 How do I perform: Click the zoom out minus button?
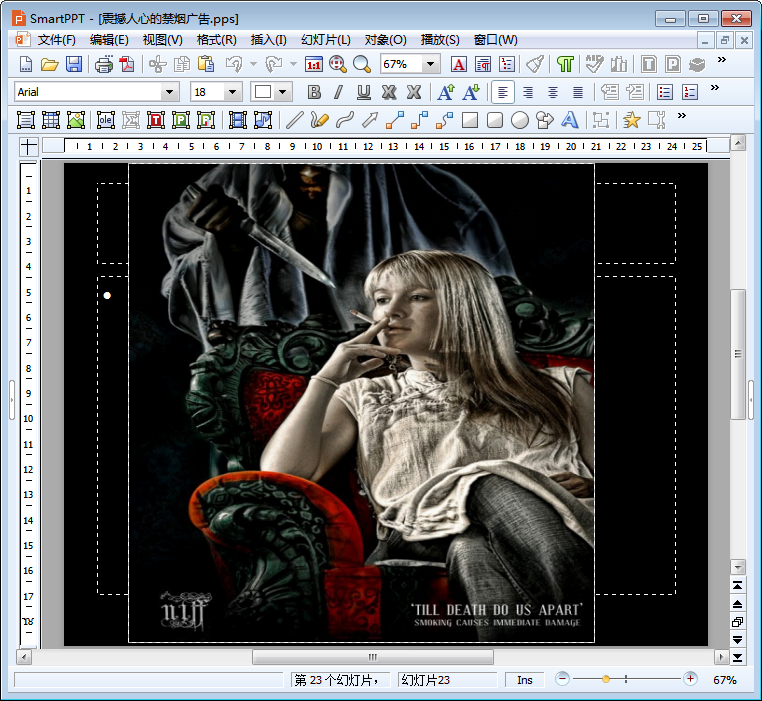[x=562, y=679]
